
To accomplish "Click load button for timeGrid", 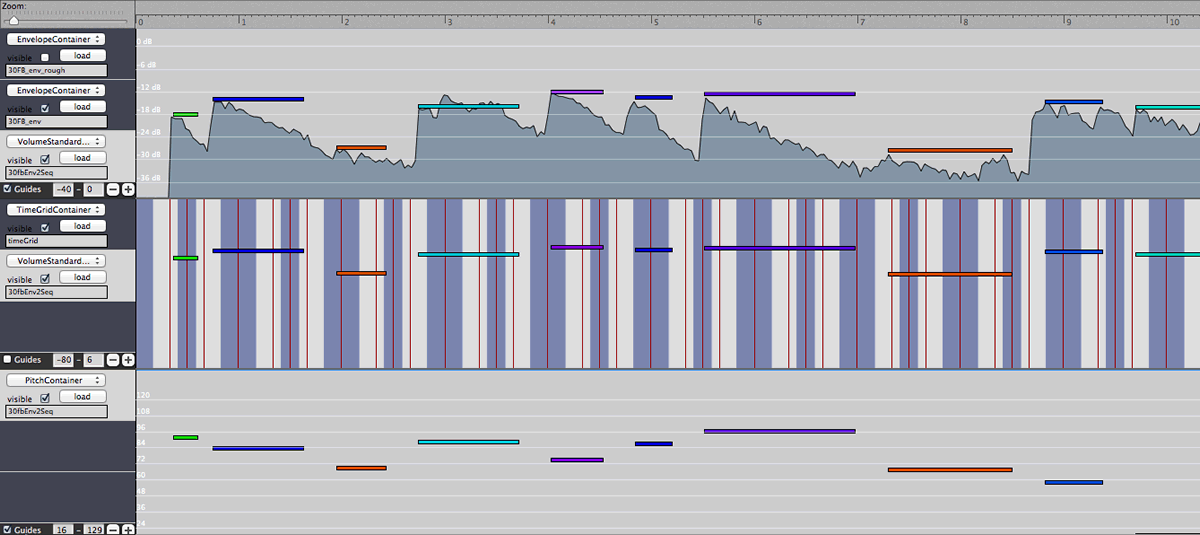I will click(x=82, y=227).
